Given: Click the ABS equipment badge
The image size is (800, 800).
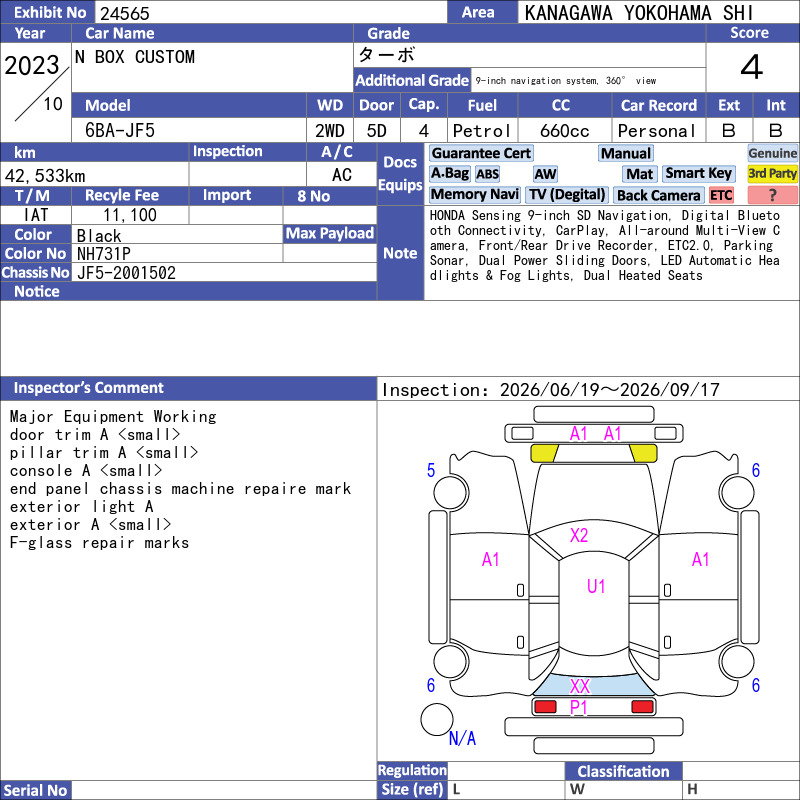Looking at the screenshot, I should click(487, 174).
